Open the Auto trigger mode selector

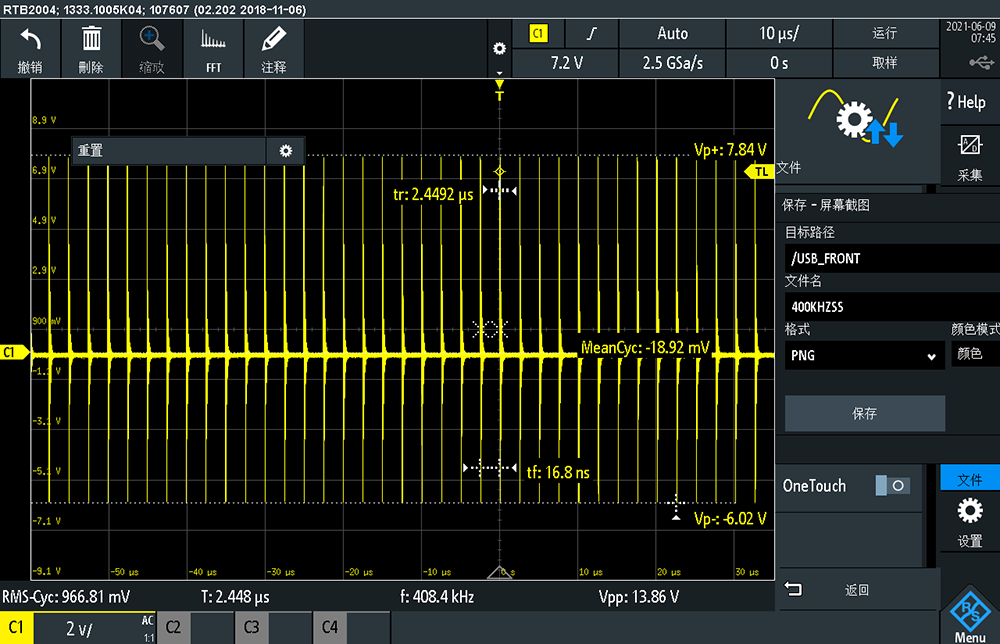tap(672, 34)
